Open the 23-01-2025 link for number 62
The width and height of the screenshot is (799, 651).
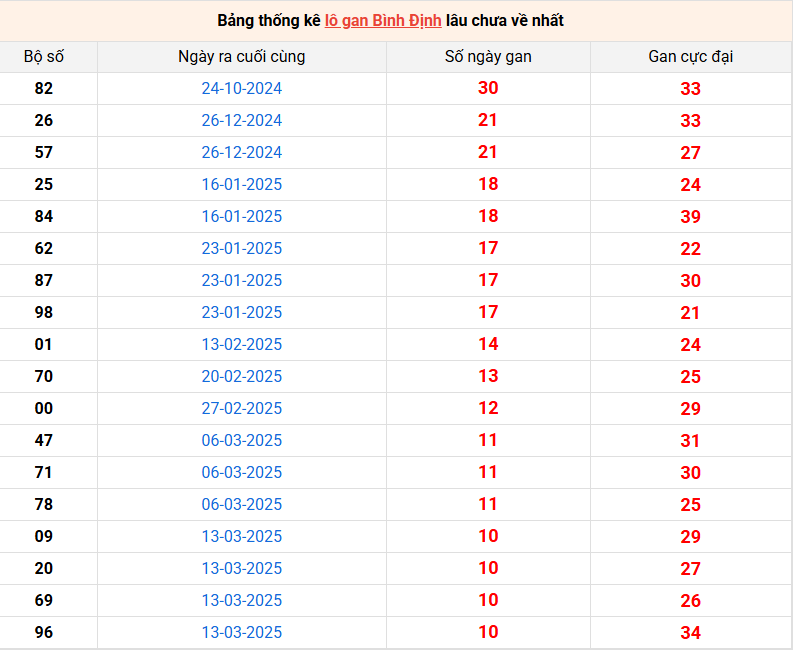[242, 249]
